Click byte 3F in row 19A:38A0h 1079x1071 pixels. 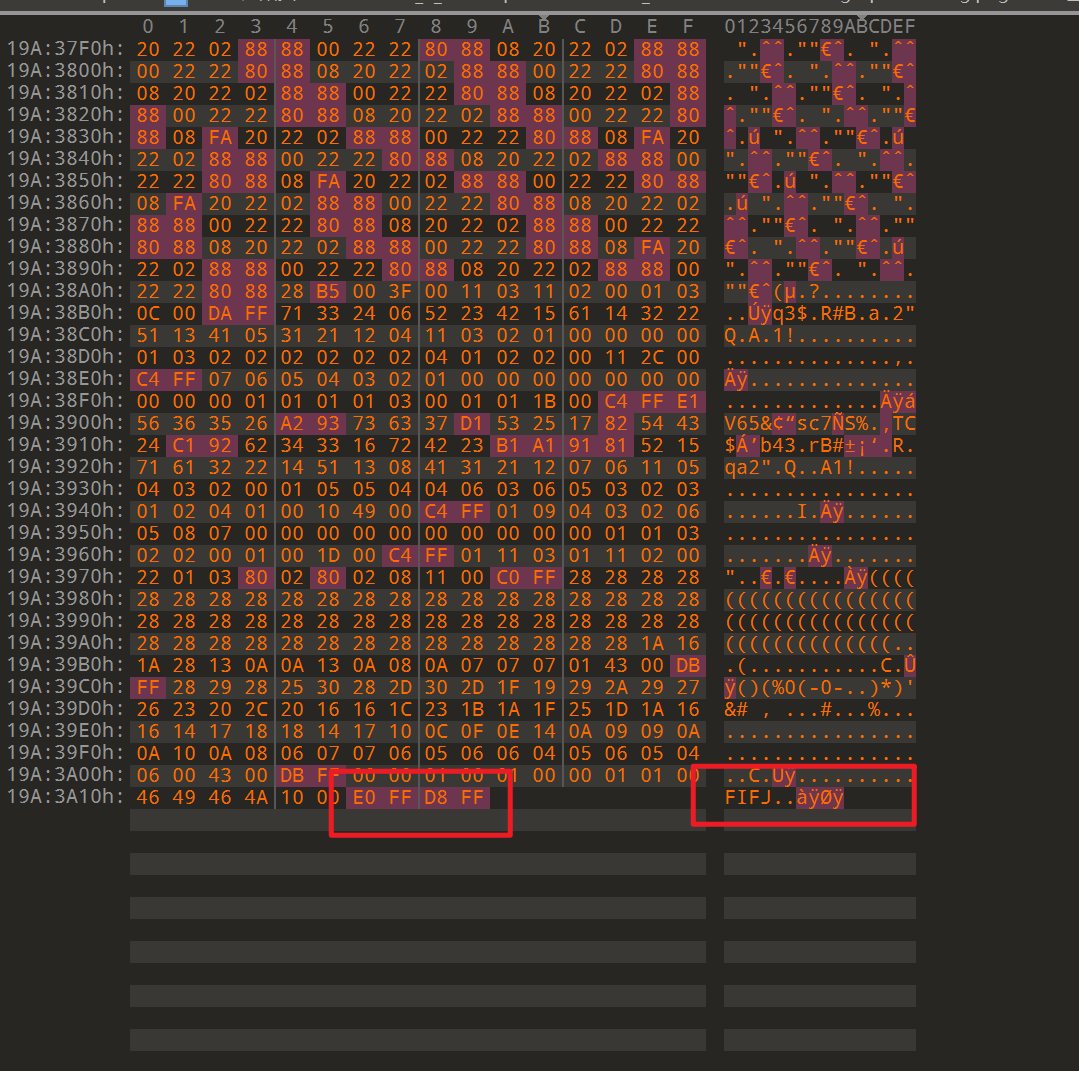click(x=400, y=291)
